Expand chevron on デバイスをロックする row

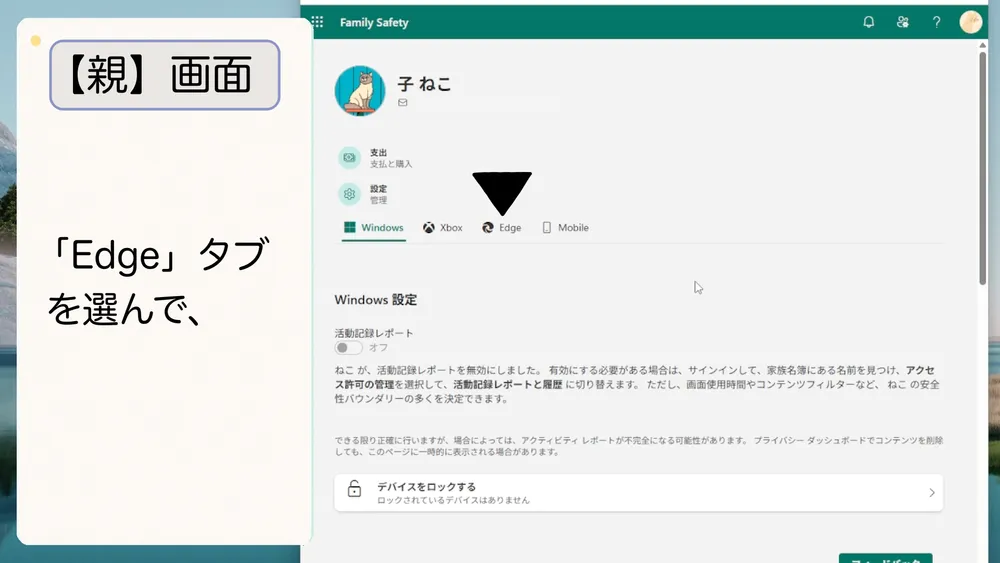coord(932,493)
